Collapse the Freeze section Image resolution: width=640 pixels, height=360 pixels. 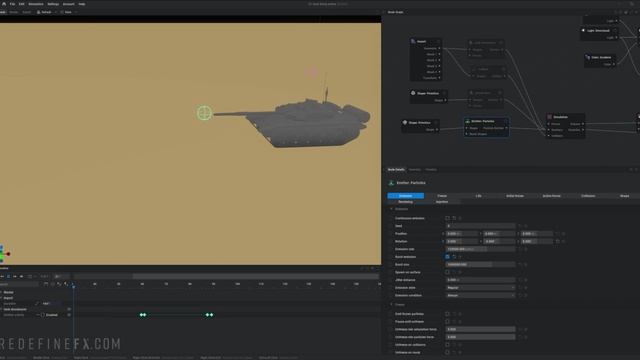click(x=391, y=304)
